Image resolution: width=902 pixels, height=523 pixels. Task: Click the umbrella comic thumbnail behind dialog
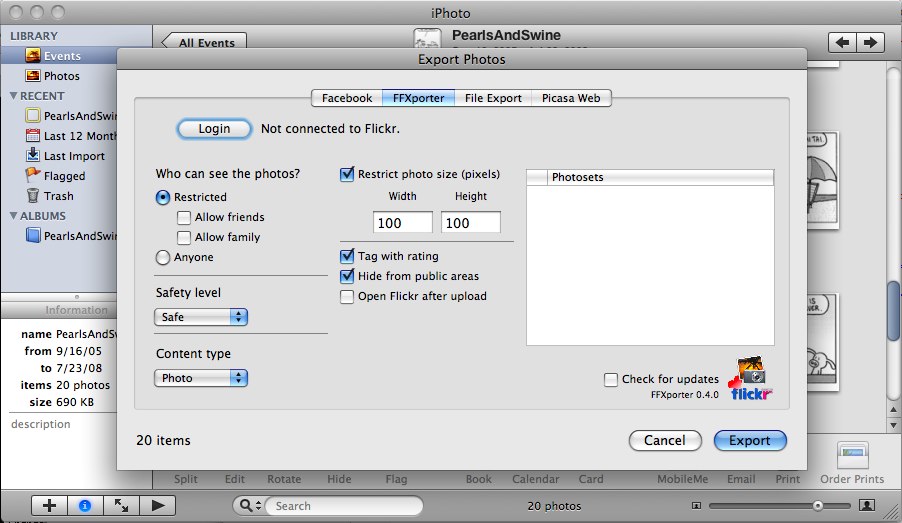tap(823, 181)
